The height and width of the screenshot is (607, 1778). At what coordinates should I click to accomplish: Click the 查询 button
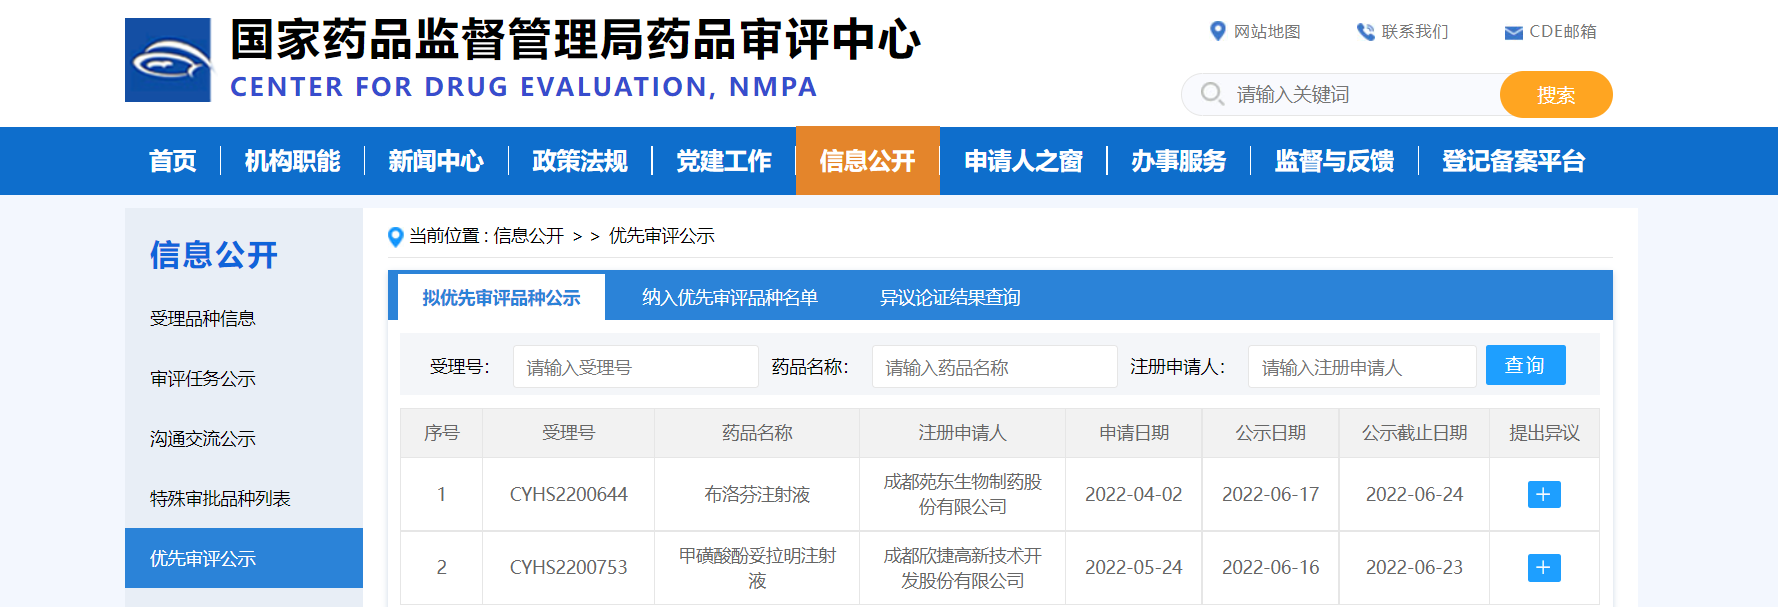click(1525, 365)
